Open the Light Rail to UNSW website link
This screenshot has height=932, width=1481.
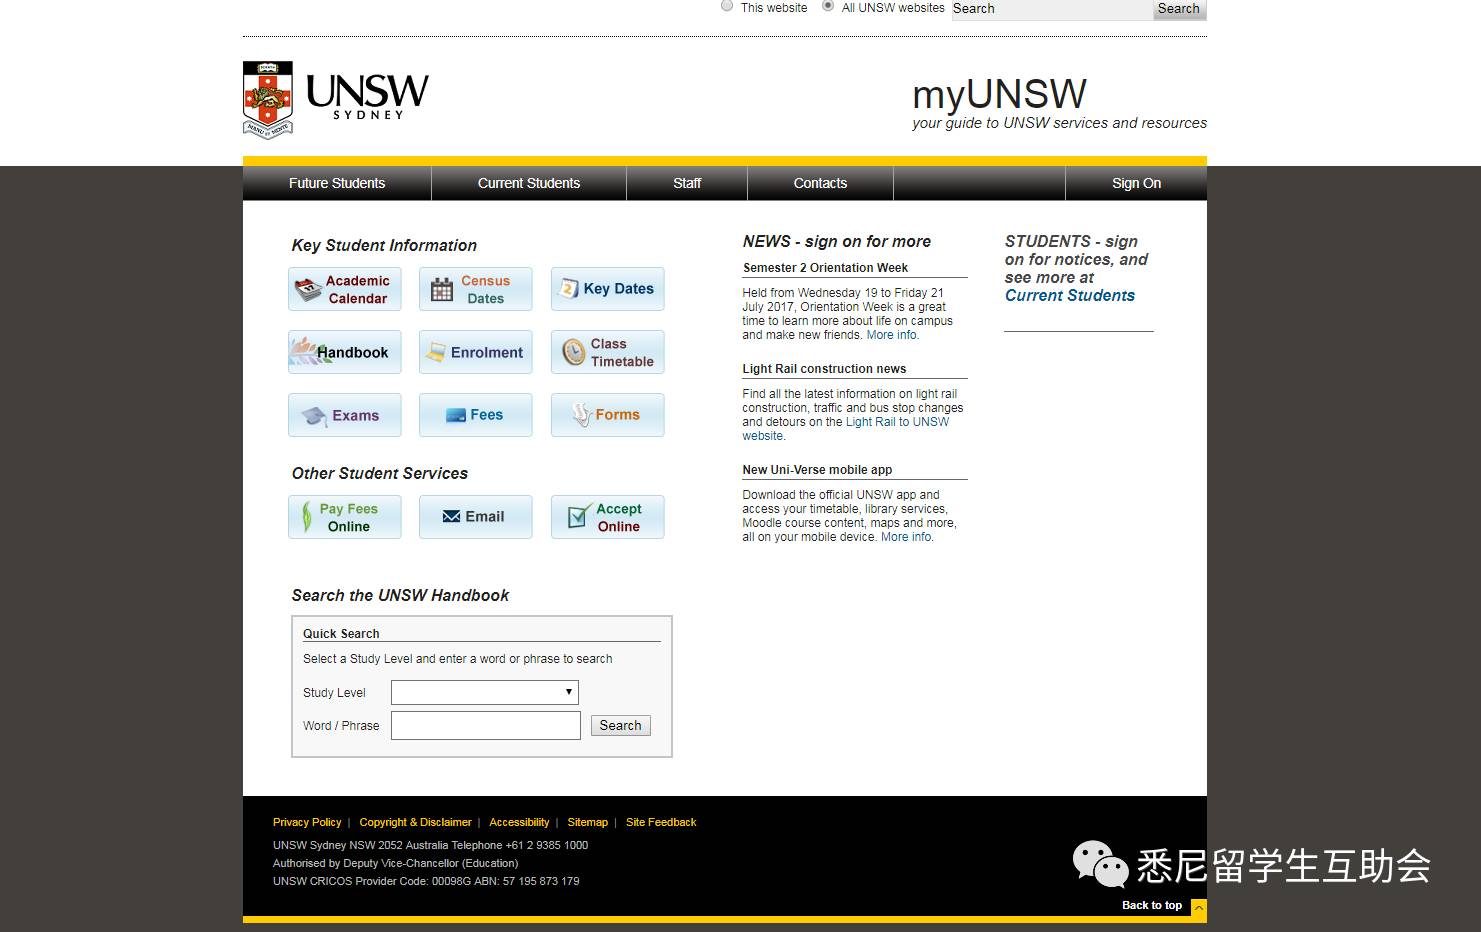click(x=845, y=429)
